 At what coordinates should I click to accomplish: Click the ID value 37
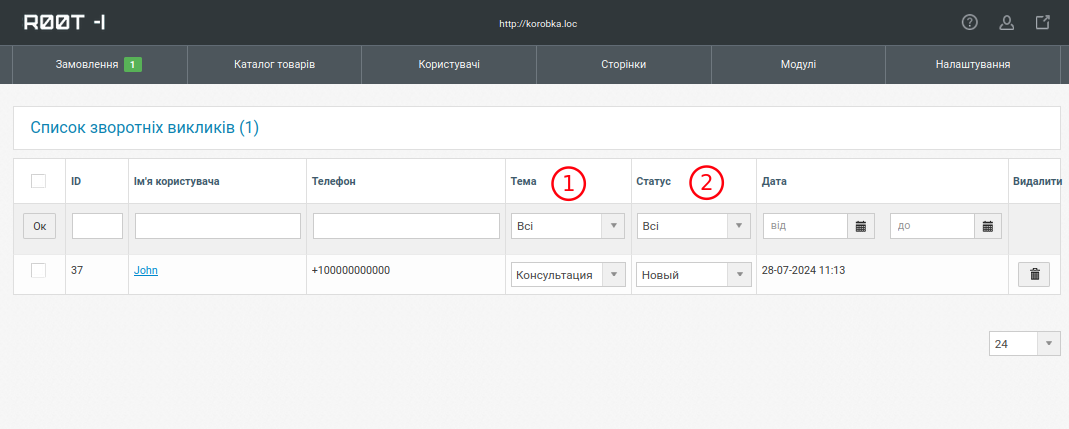76,270
